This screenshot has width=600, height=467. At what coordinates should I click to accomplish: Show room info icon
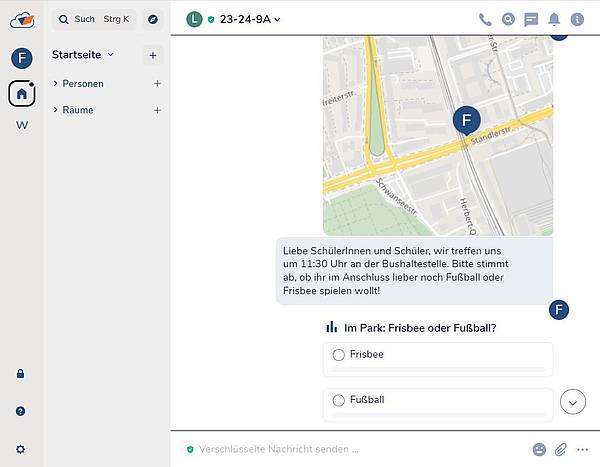[577, 19]
